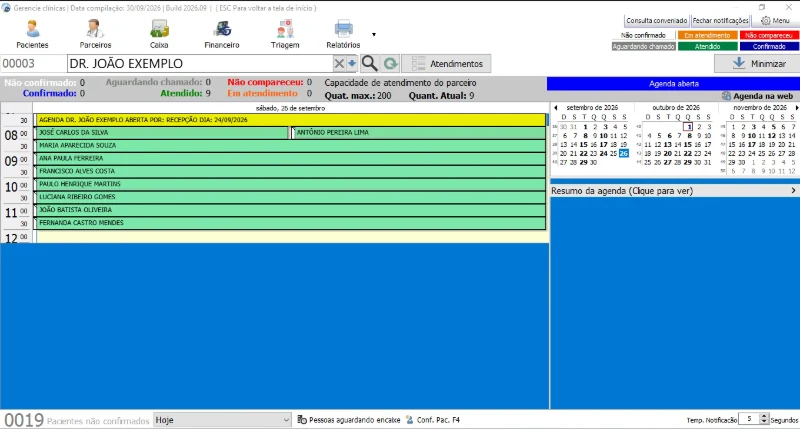800x429 pixels.
Task: Click Conf. Pac. F4 shortcut
Action: point(433,420)
